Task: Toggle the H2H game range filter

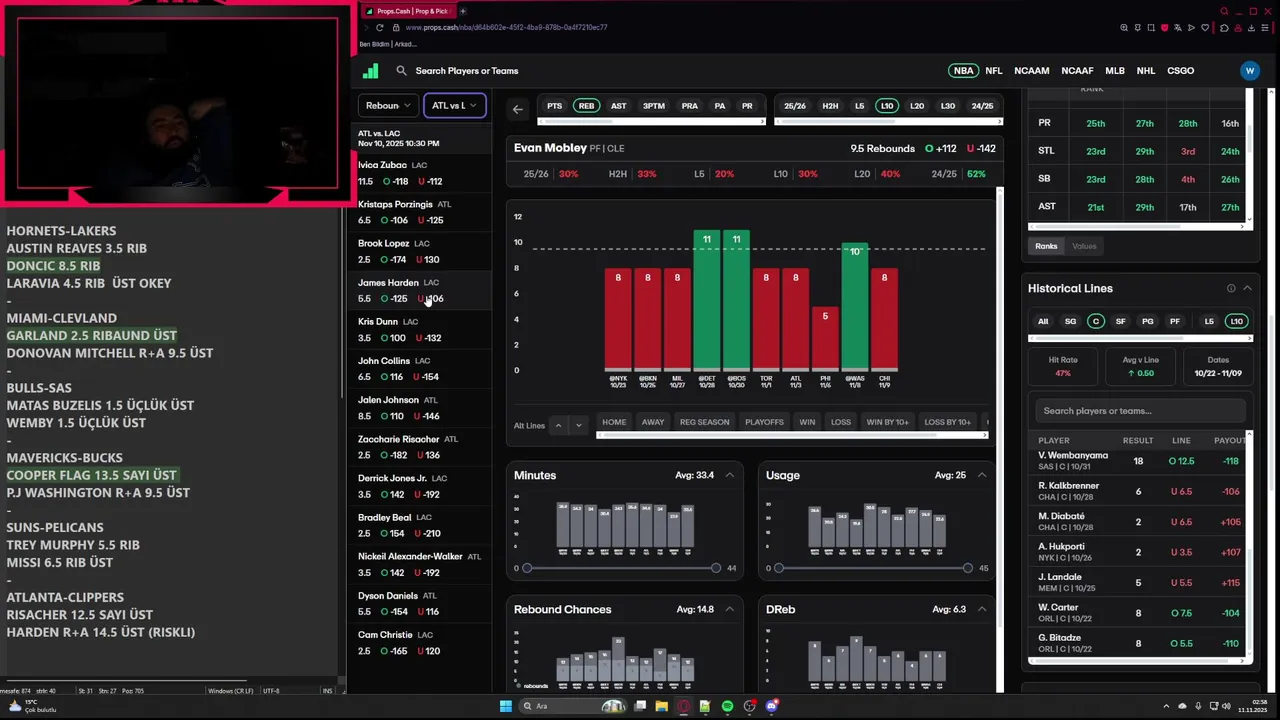Action: coord(830,106)
